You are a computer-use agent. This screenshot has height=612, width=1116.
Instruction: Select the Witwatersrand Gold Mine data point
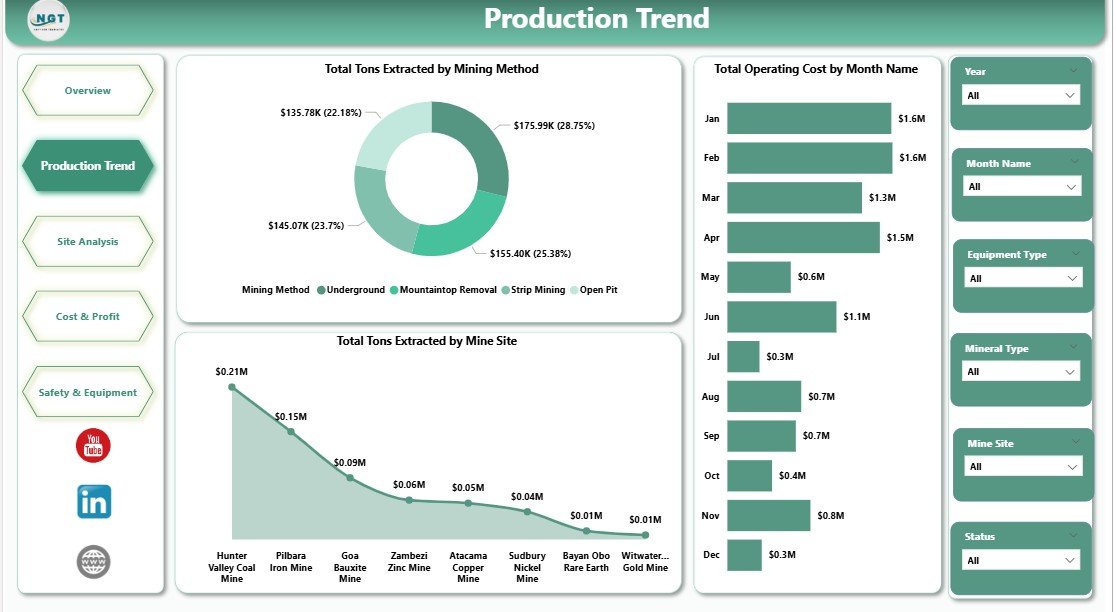[x=646, y=535]
